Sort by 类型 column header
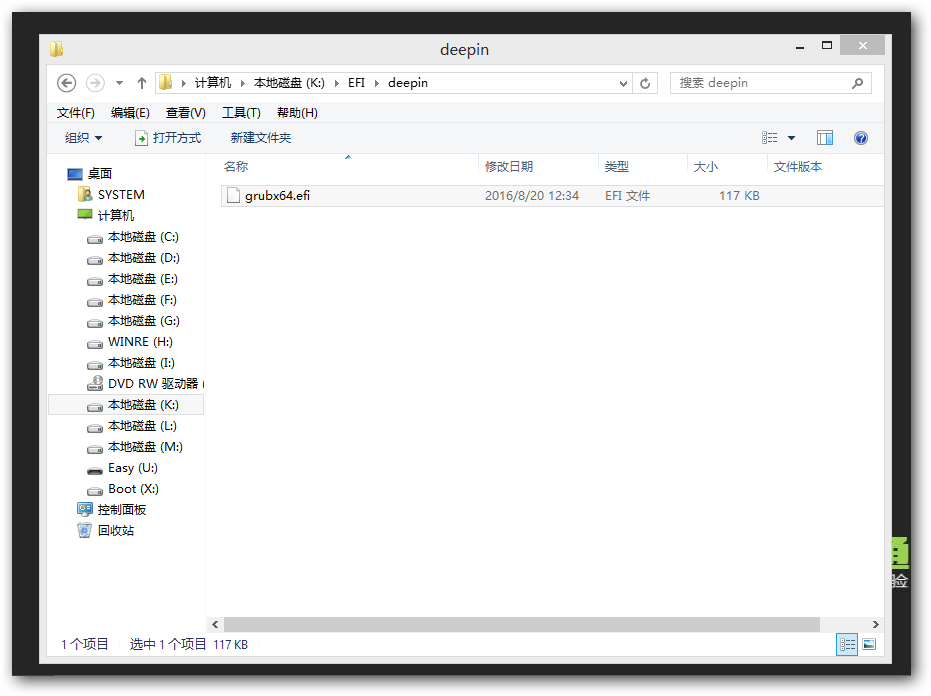The image size is (931, 696). [x=616, y=167]
